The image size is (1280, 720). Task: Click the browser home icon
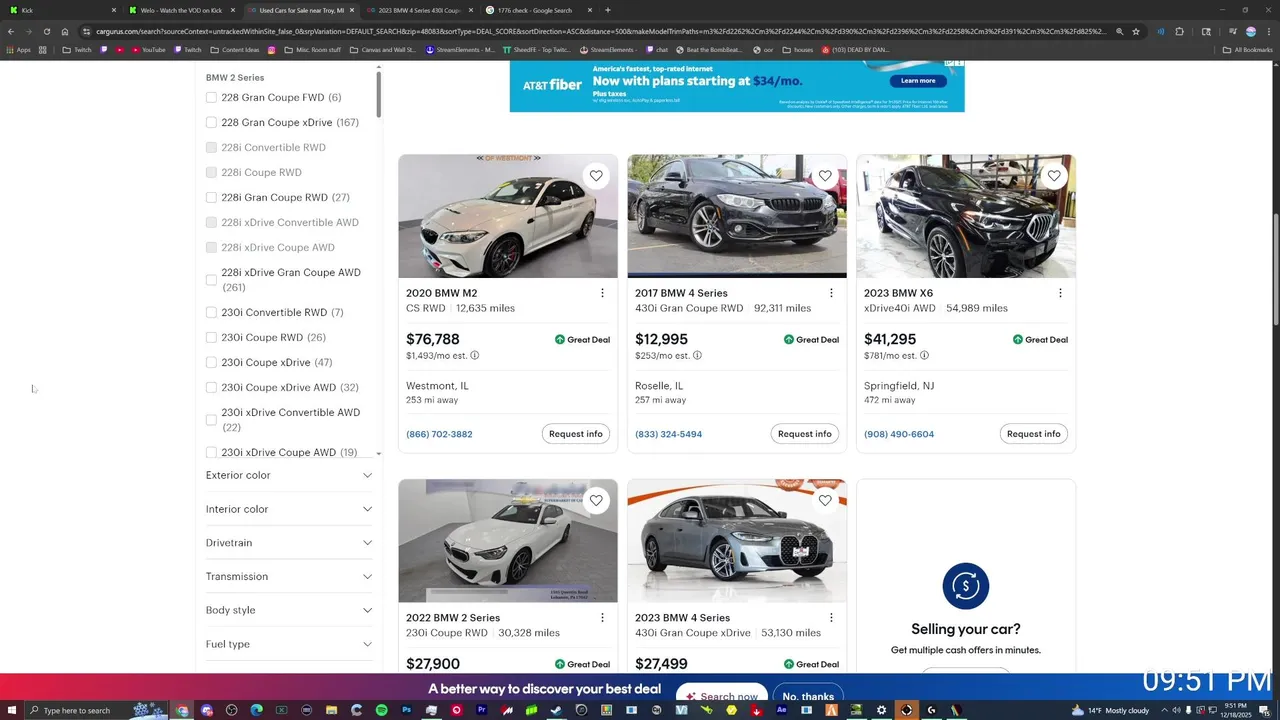coord(65,31)
